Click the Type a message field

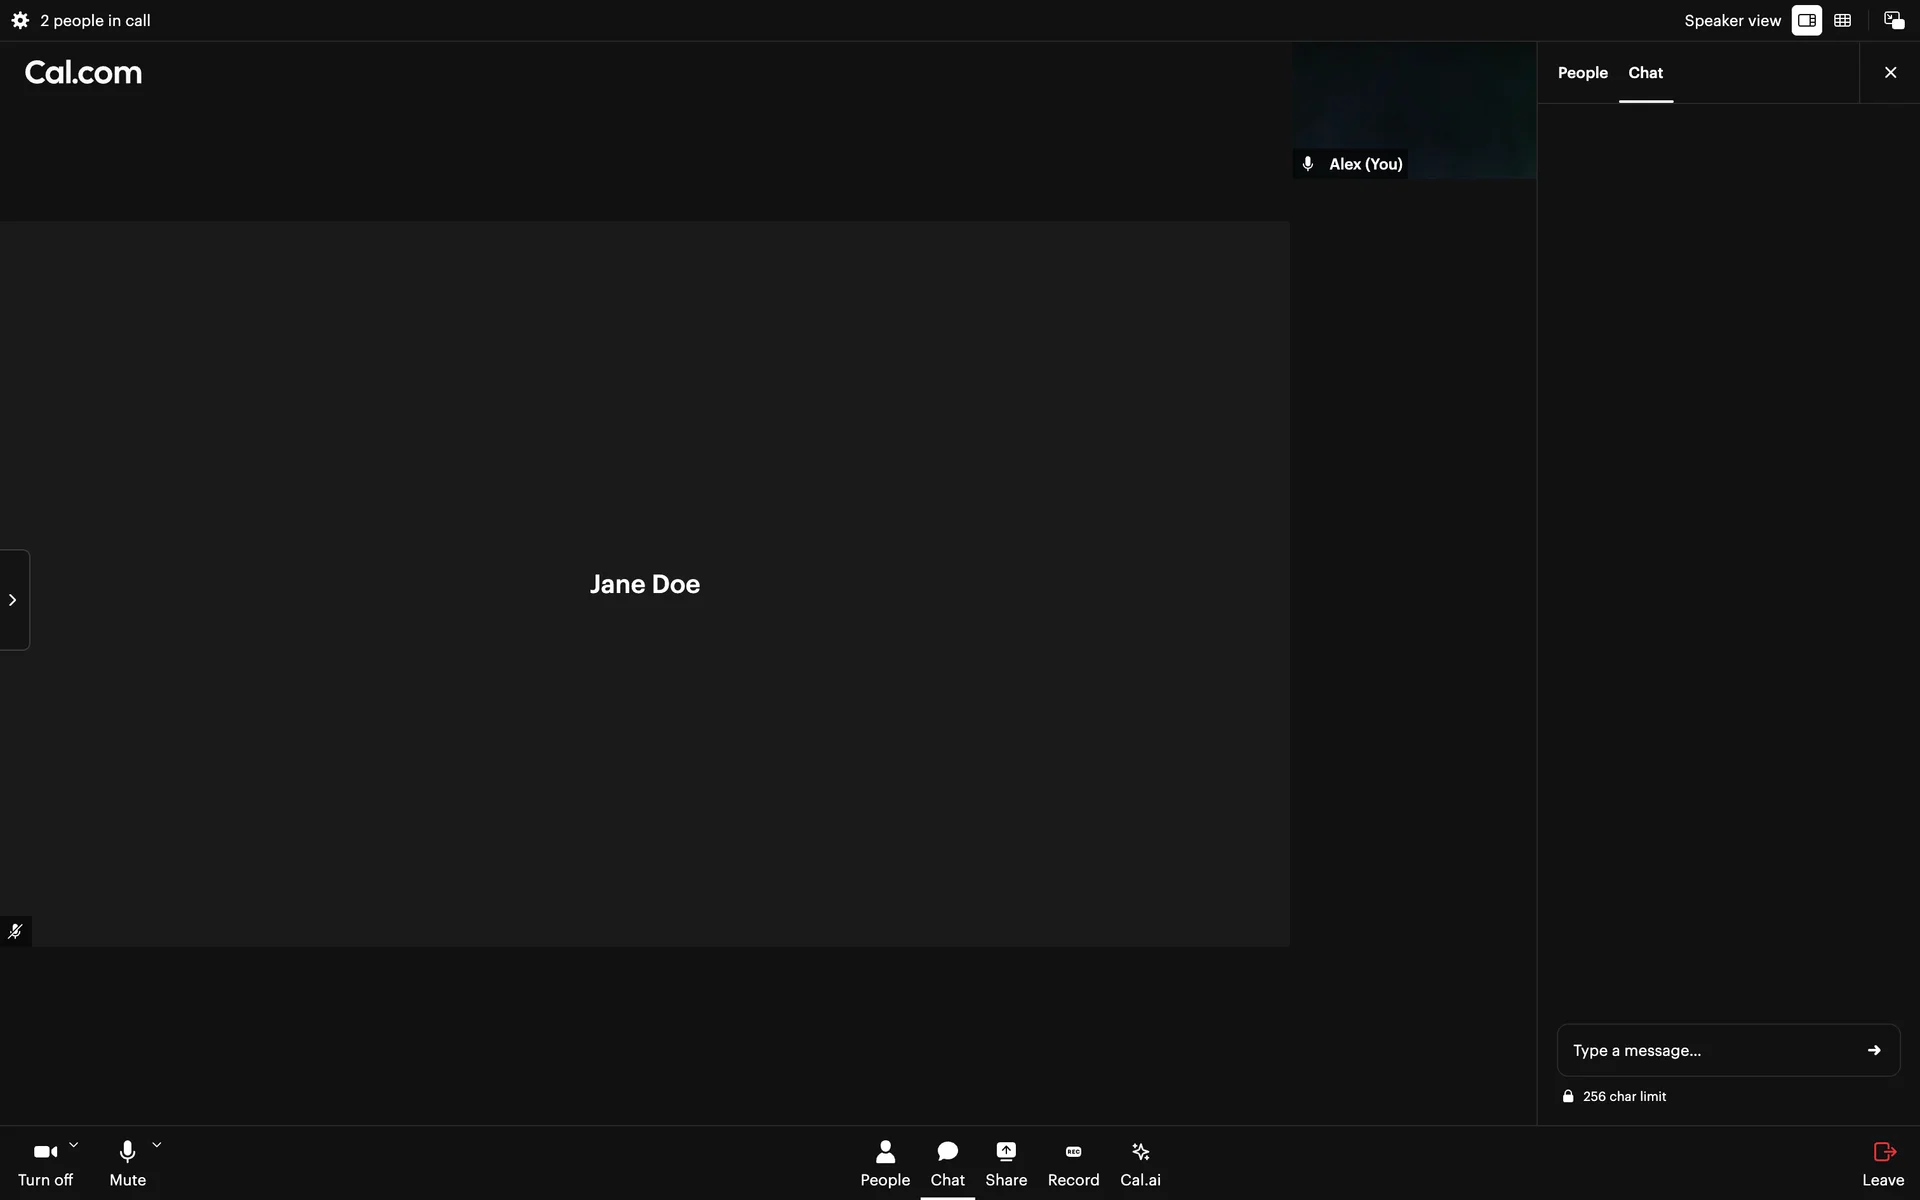click(x=1705, y=1050)
